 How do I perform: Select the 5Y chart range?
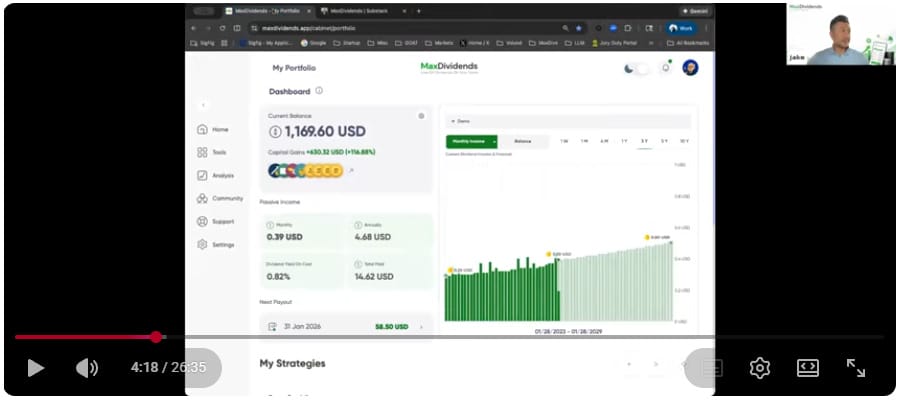coord(664,142)
